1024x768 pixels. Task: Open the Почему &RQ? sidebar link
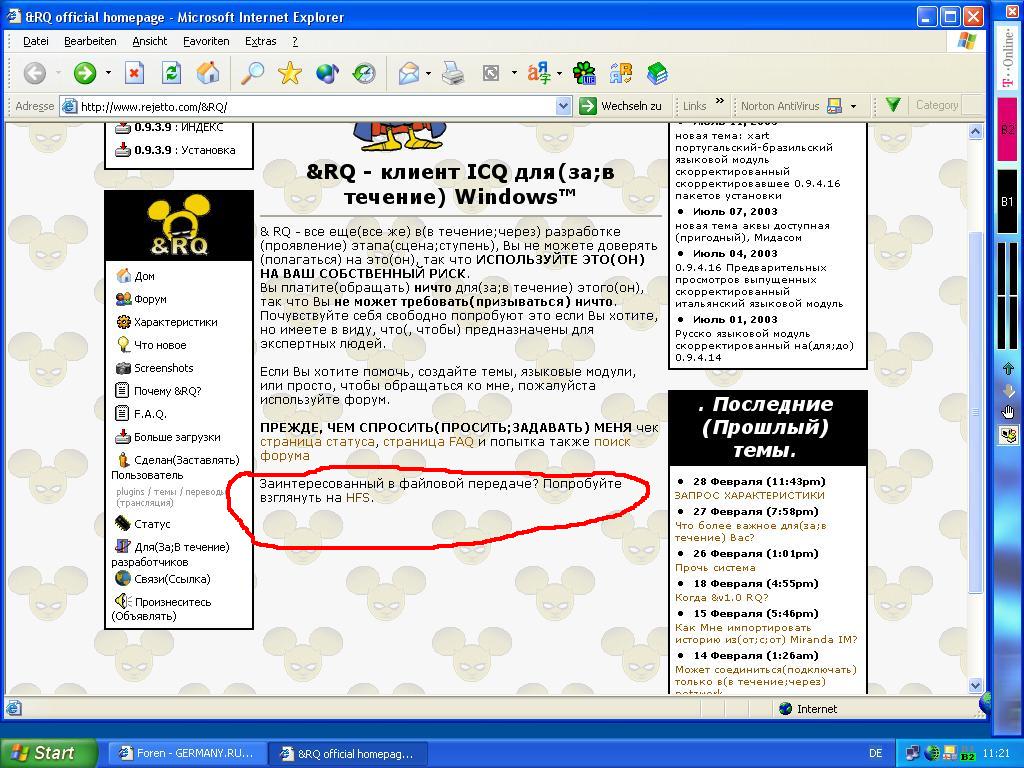[167, 391]
